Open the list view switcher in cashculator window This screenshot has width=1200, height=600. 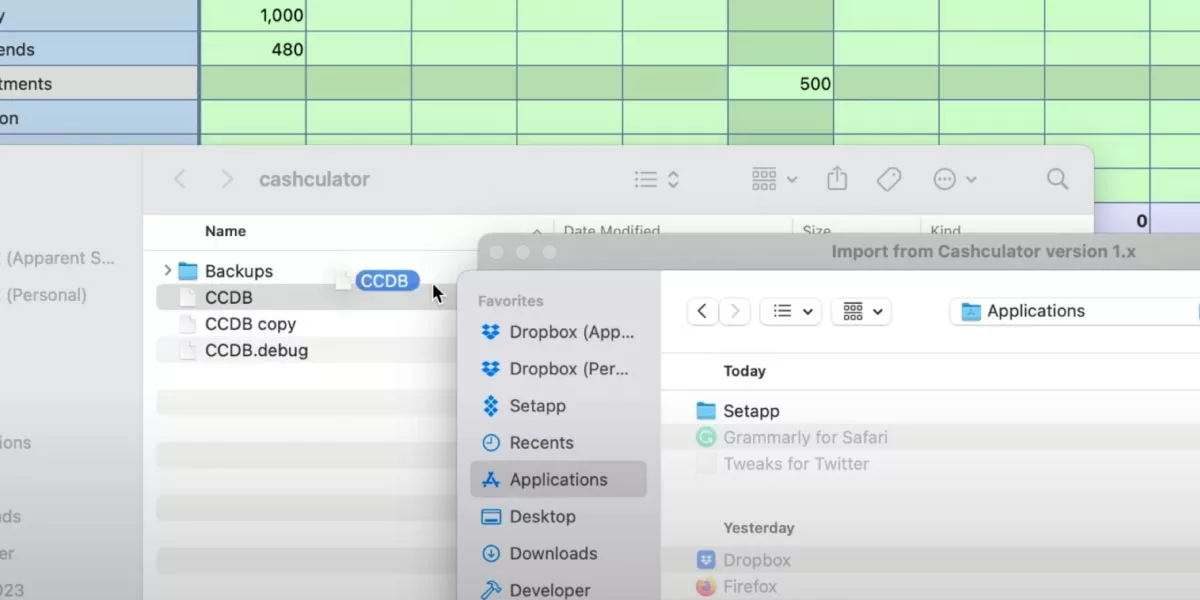(x=657, y=179)
